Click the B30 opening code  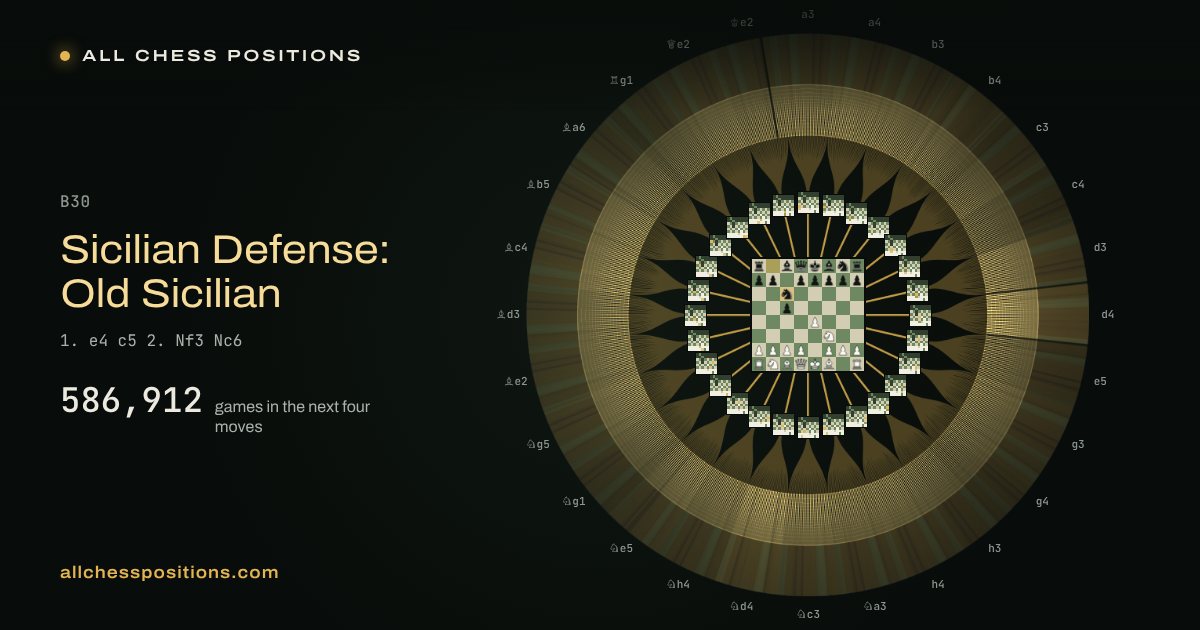click(75, 201)
